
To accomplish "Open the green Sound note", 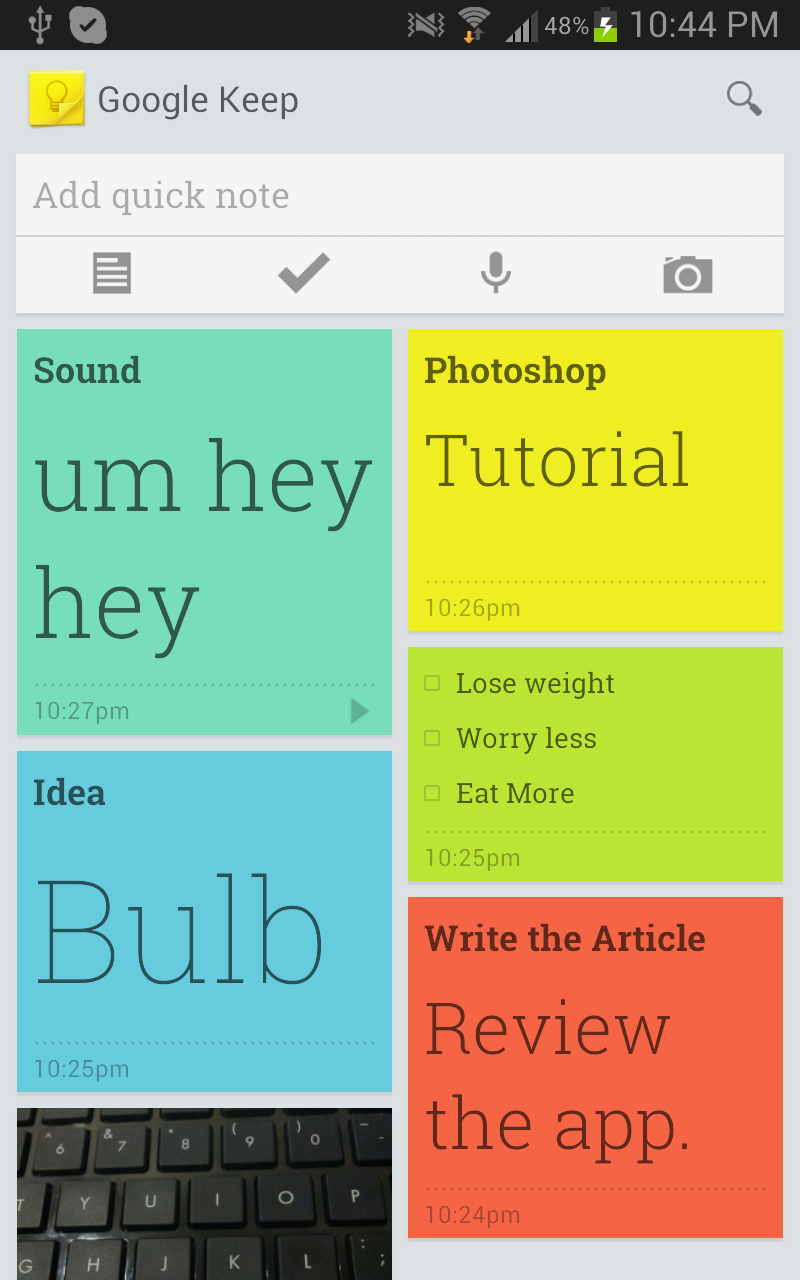I will [204, 530].
